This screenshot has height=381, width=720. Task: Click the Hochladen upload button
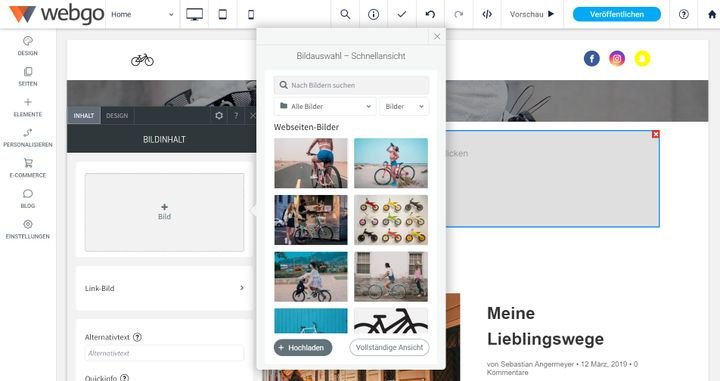click(303, 347)
